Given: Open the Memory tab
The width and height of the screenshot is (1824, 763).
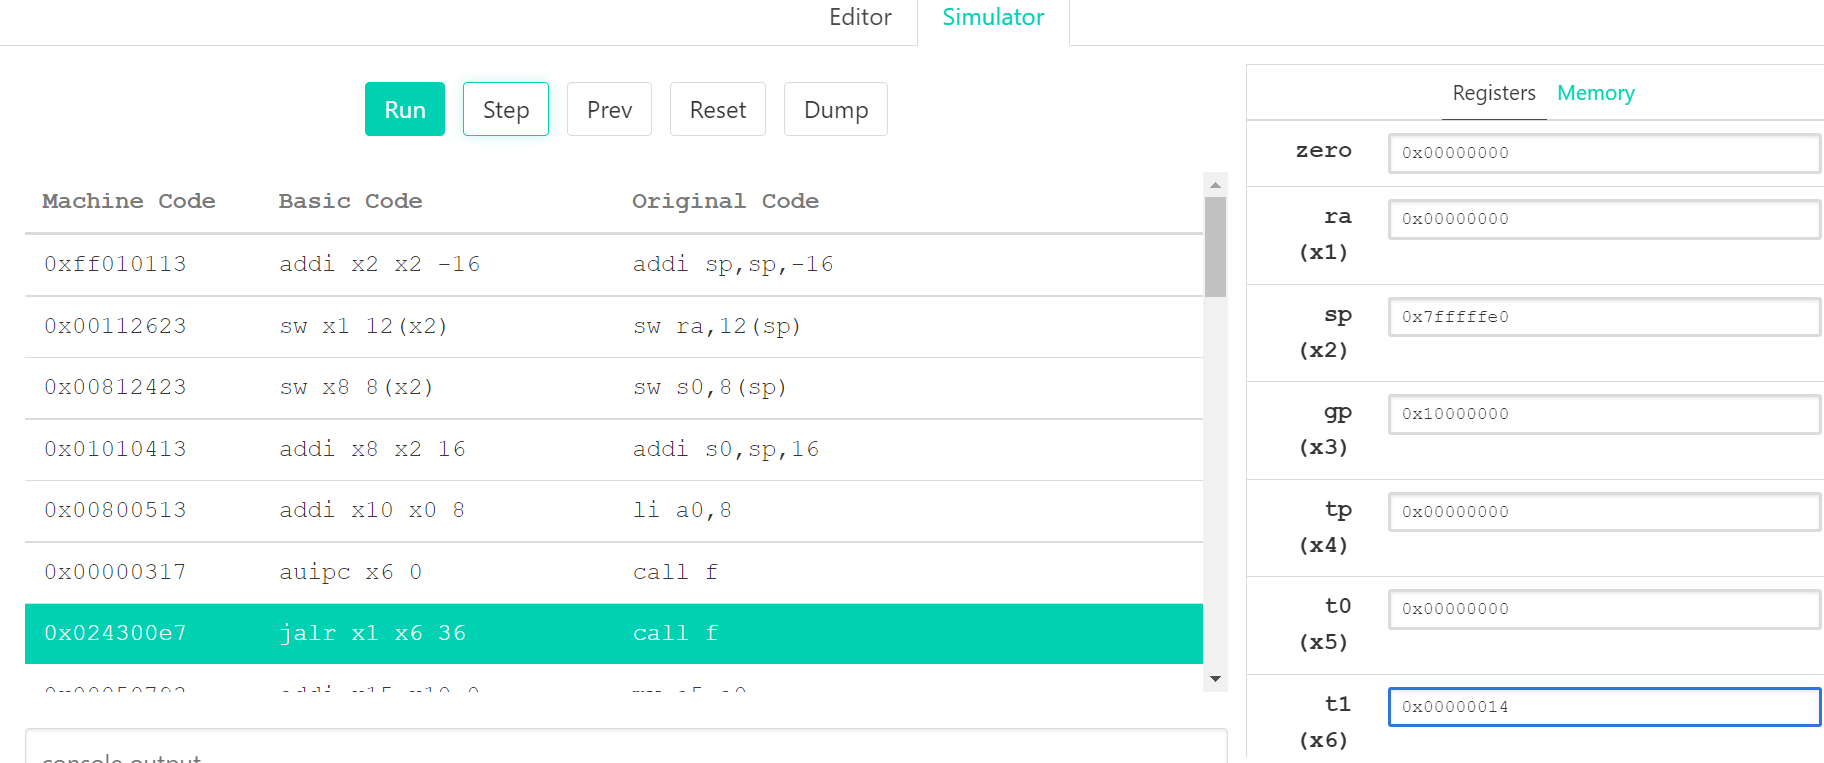Looking at the screenshot, I should pos(1595,93).
